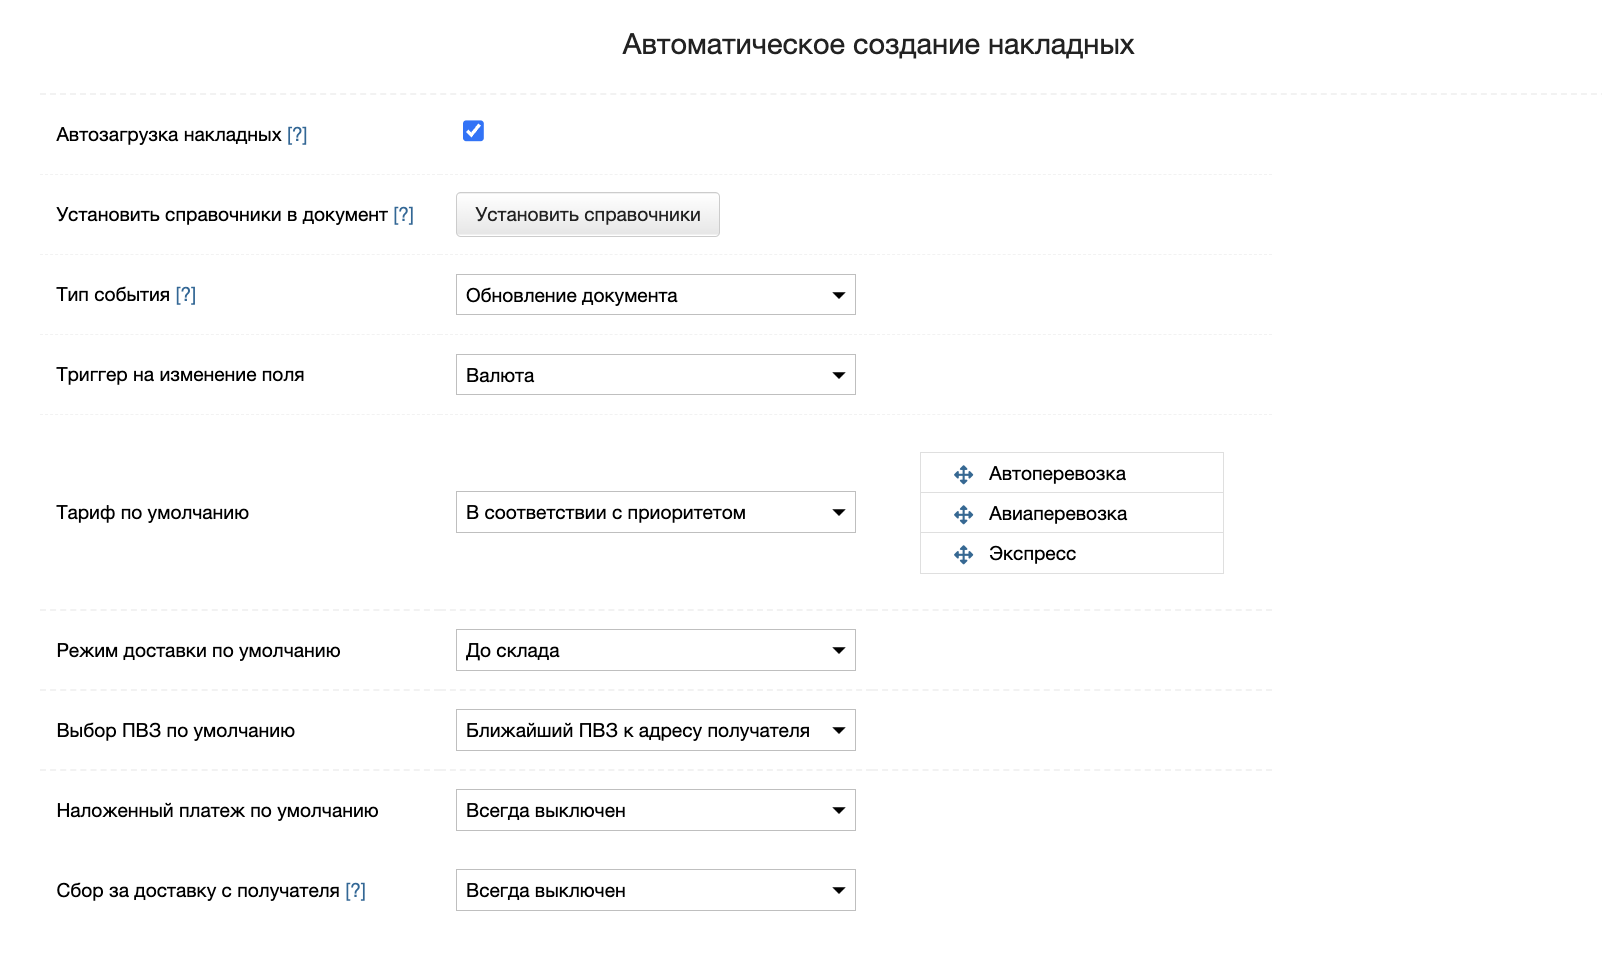Open the Тип события dropdown
1602x976 pixels.
tap(655, 295)
